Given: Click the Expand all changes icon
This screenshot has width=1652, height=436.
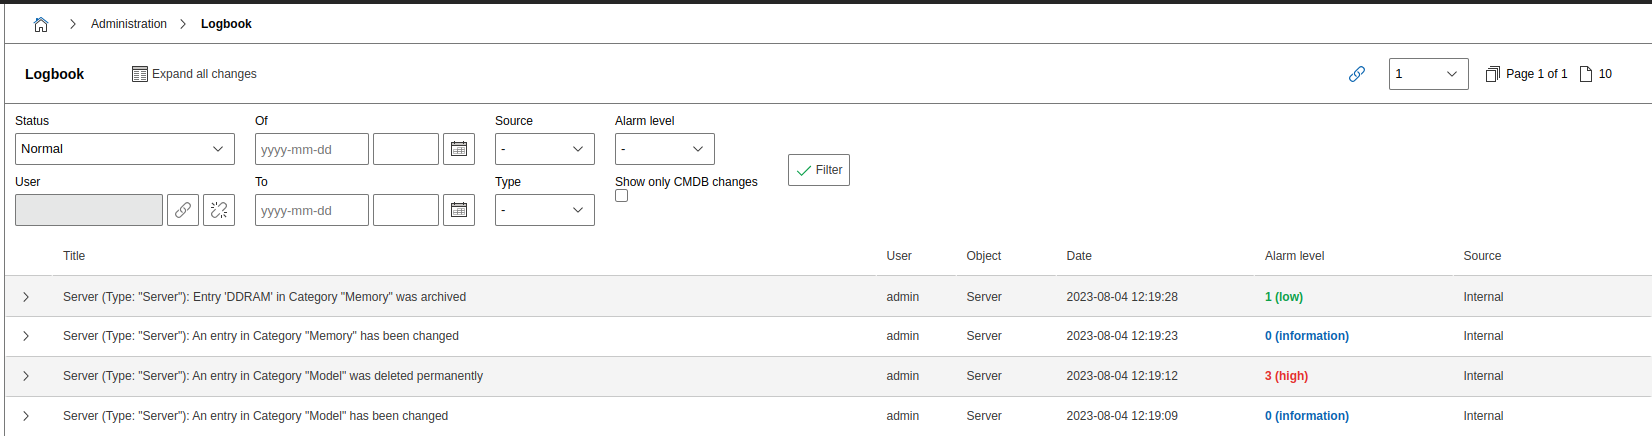Looking at the screenshot, I should click(140, 74).
